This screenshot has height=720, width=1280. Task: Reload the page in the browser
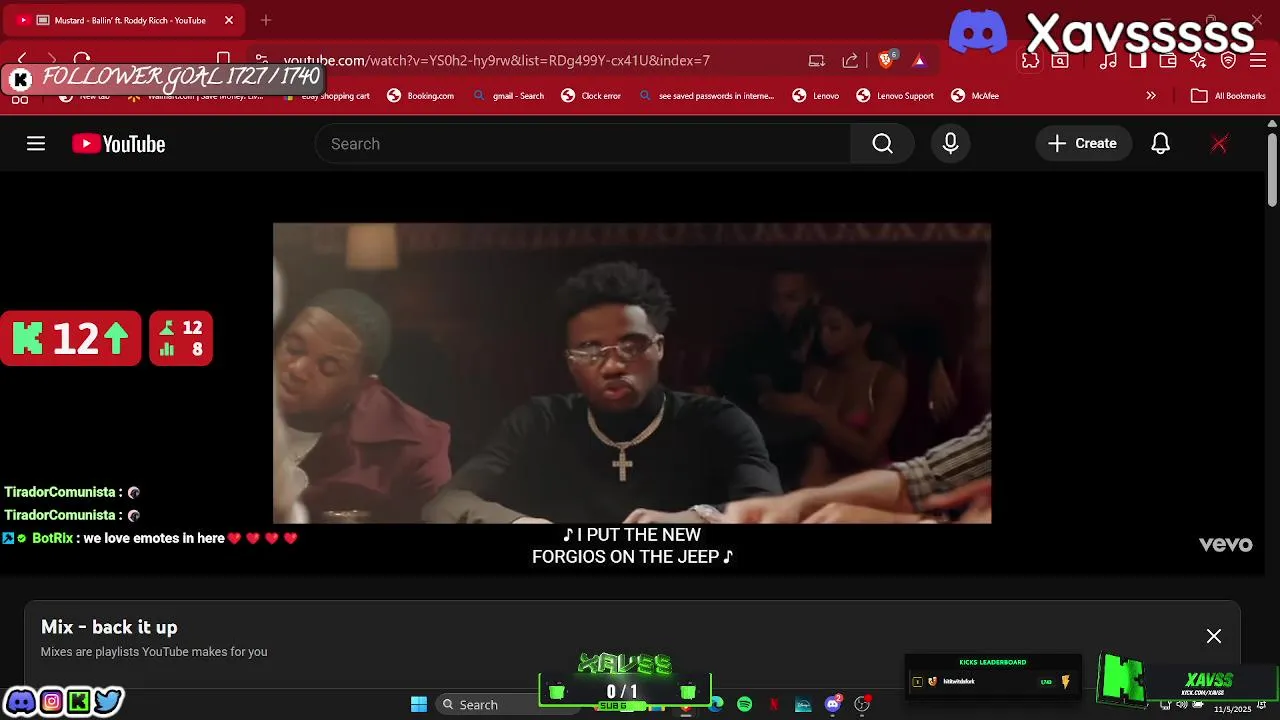pos(82,60)
